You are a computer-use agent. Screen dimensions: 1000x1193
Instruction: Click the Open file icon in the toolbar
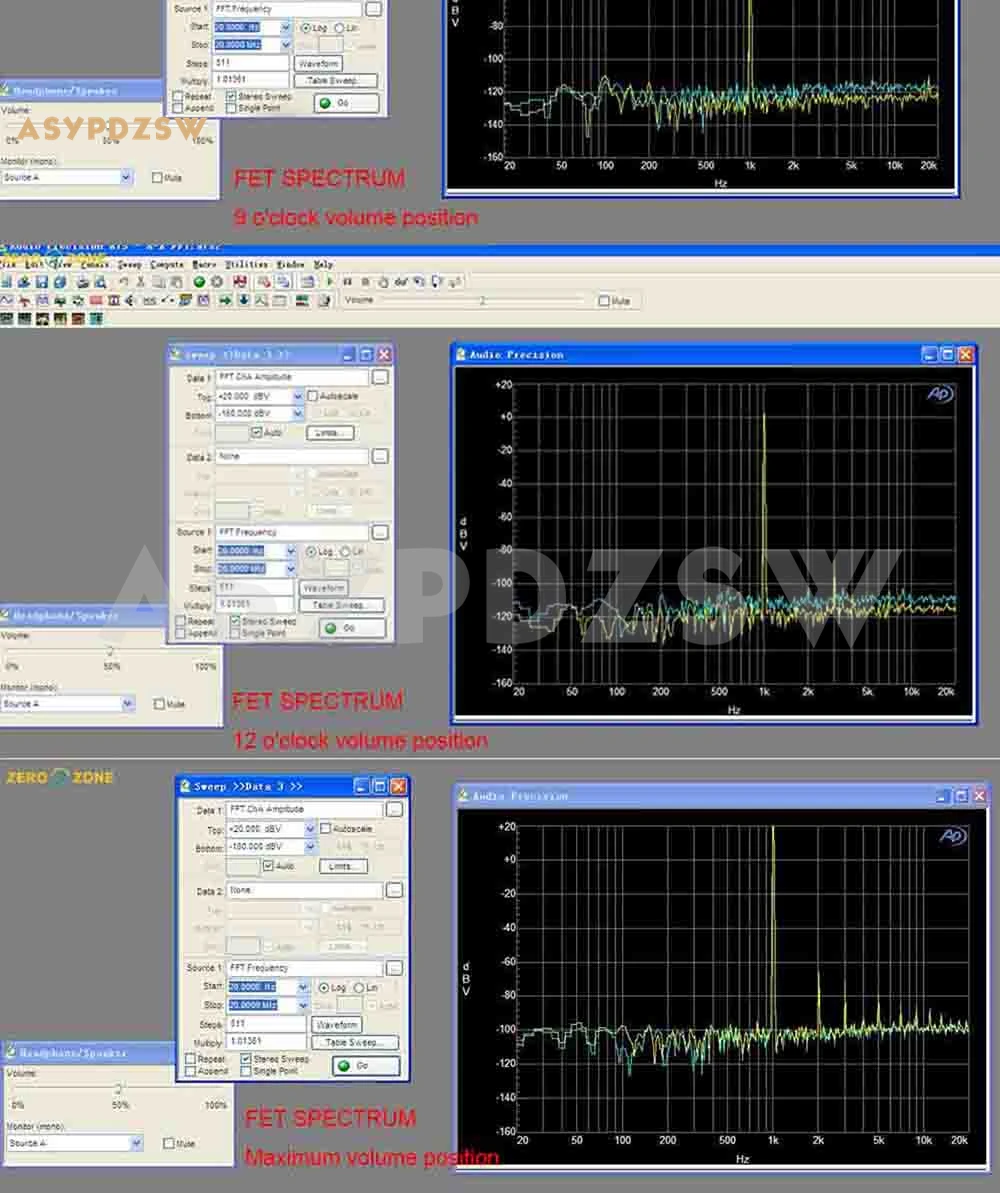tap(24, 282)
